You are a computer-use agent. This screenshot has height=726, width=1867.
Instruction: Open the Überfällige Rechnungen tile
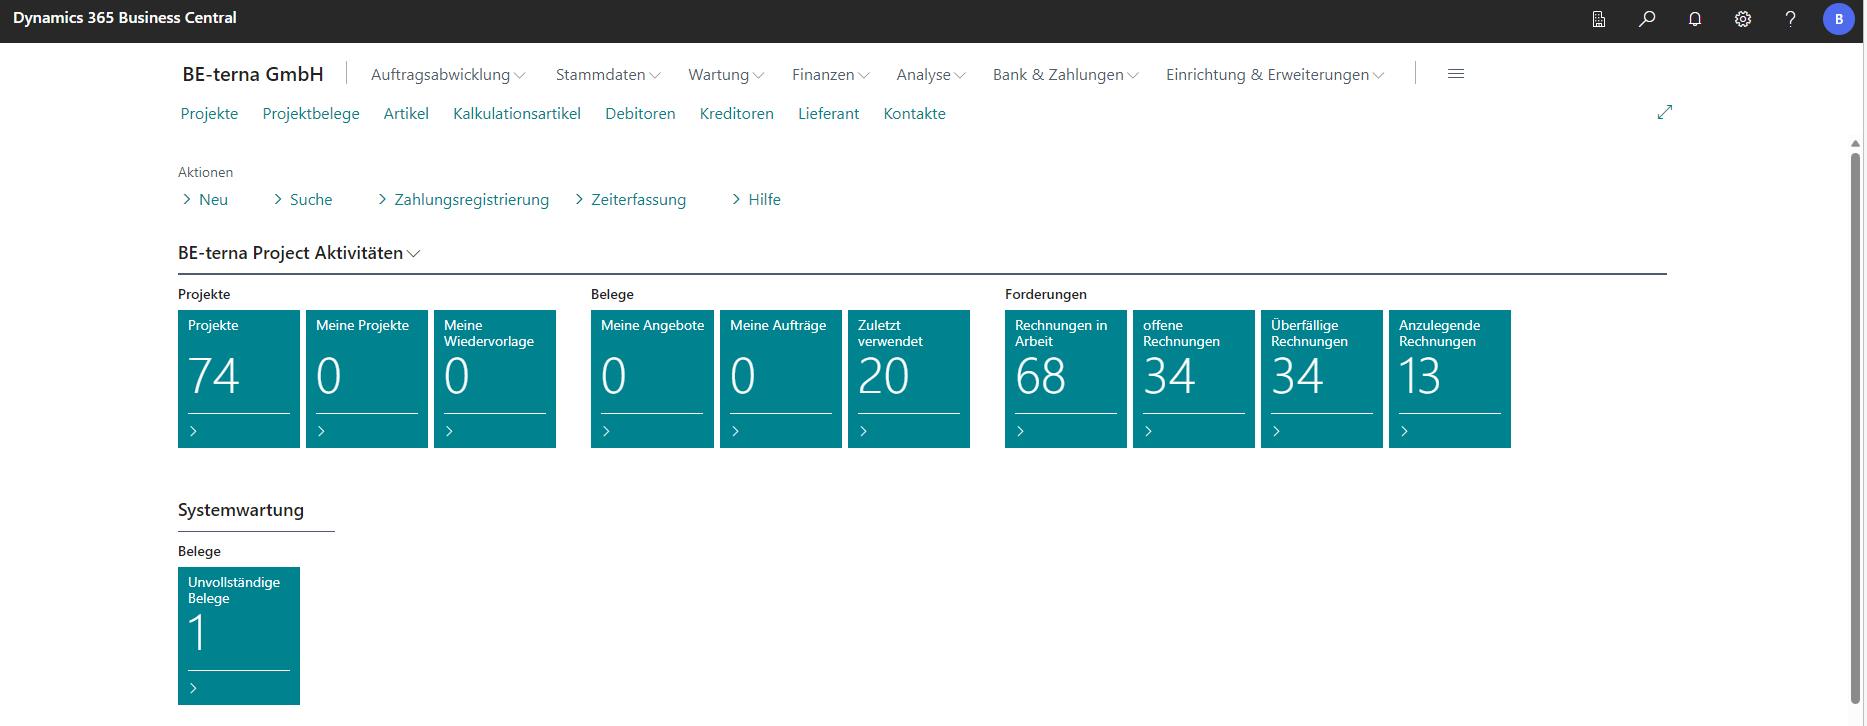1321,378
